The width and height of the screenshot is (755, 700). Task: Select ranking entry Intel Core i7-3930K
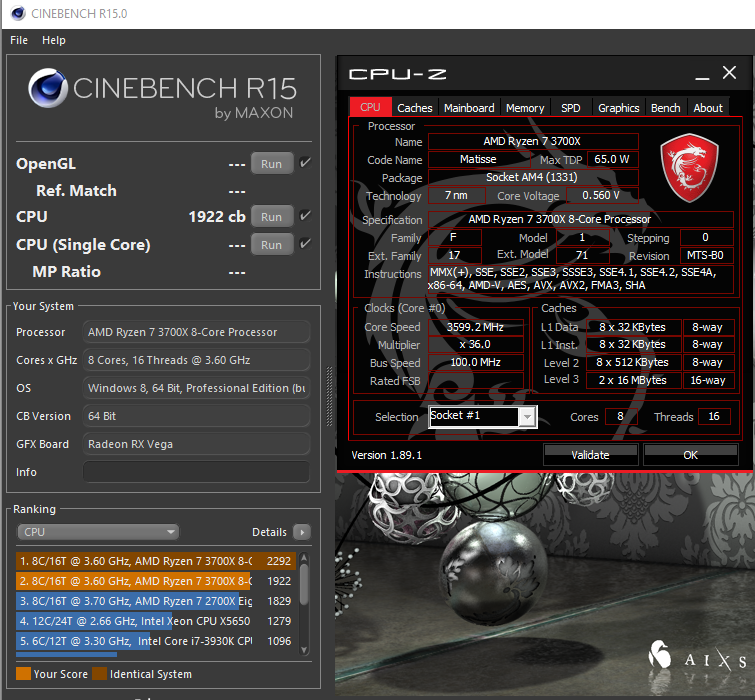[x=156, y=641]
